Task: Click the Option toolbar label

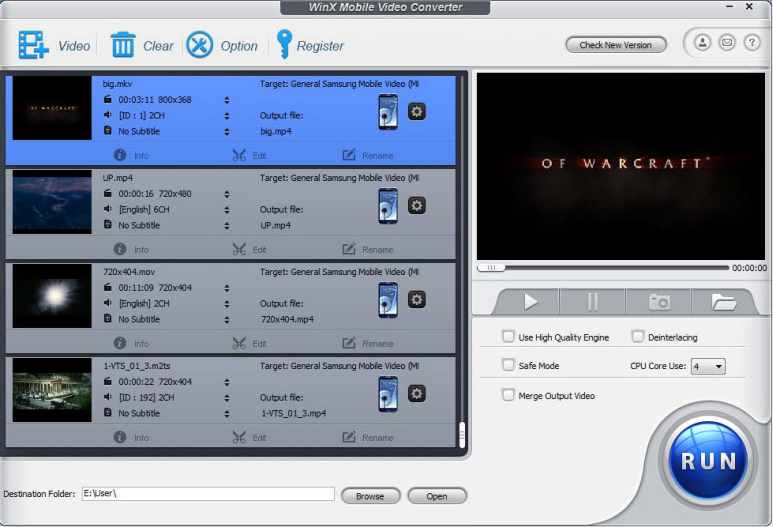Action: (x=239, y=46)
